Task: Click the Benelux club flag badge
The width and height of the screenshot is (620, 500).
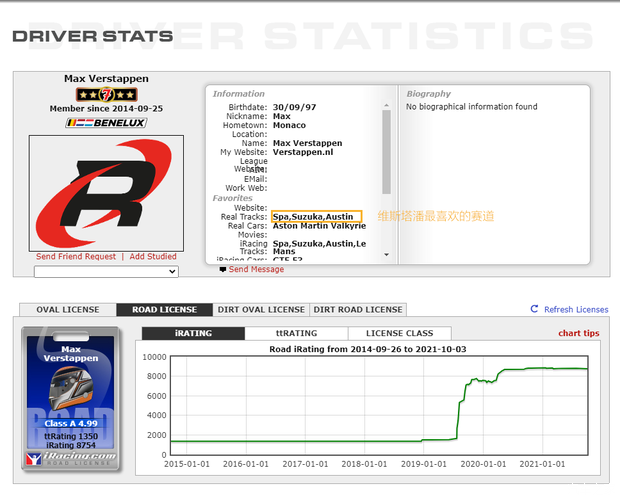Action: (x=105, y=123)
